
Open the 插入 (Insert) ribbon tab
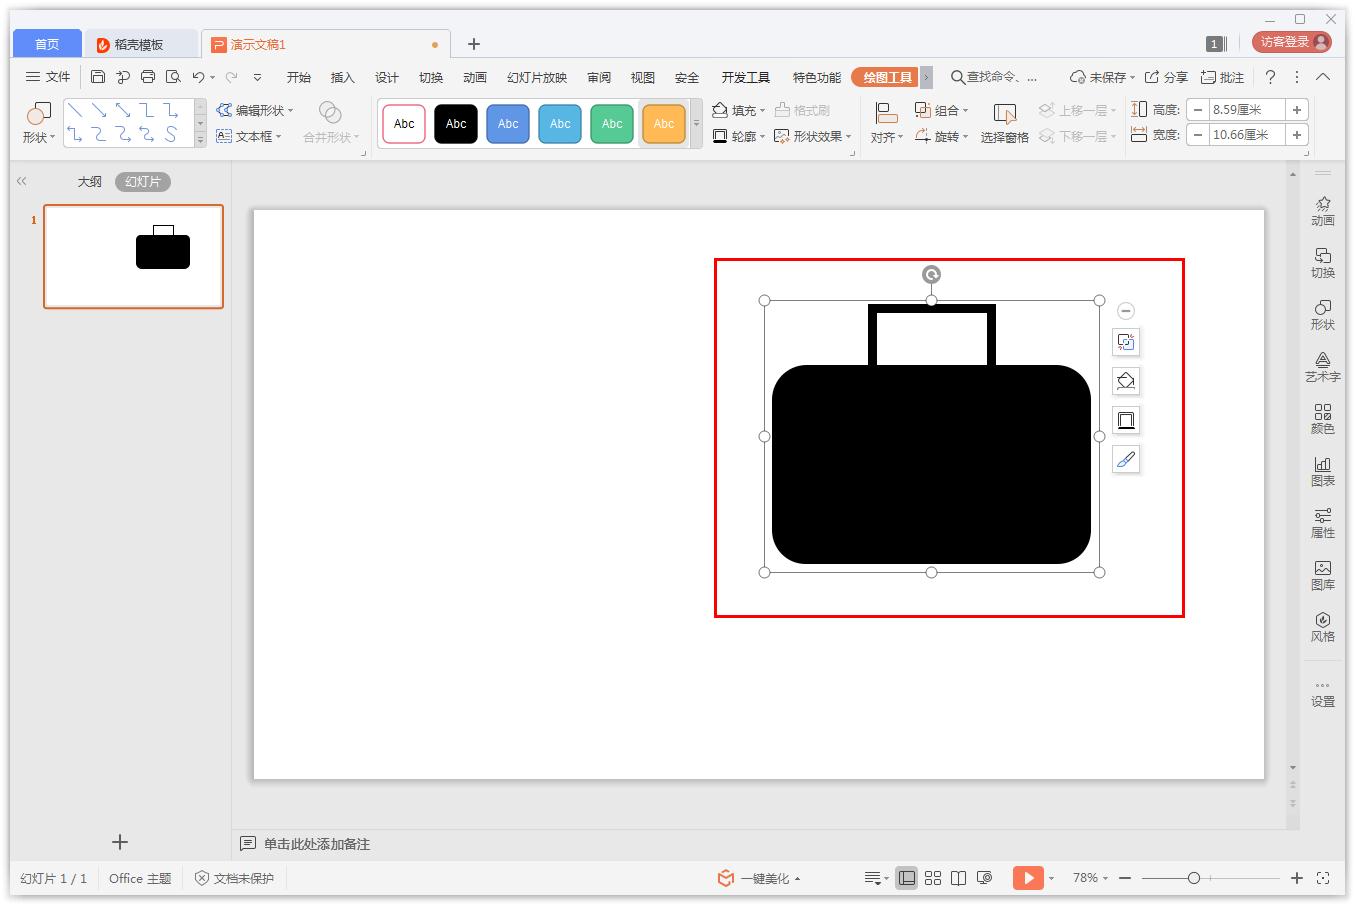342,77
